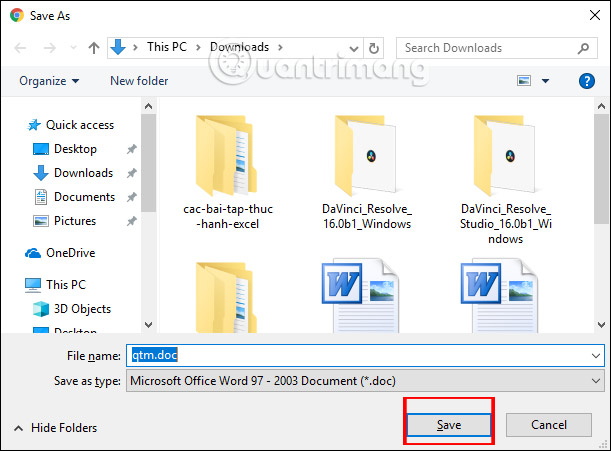Collapse the pane with Hide Folders
Viewport: 611px width, 451px height.
pos(55,428)
